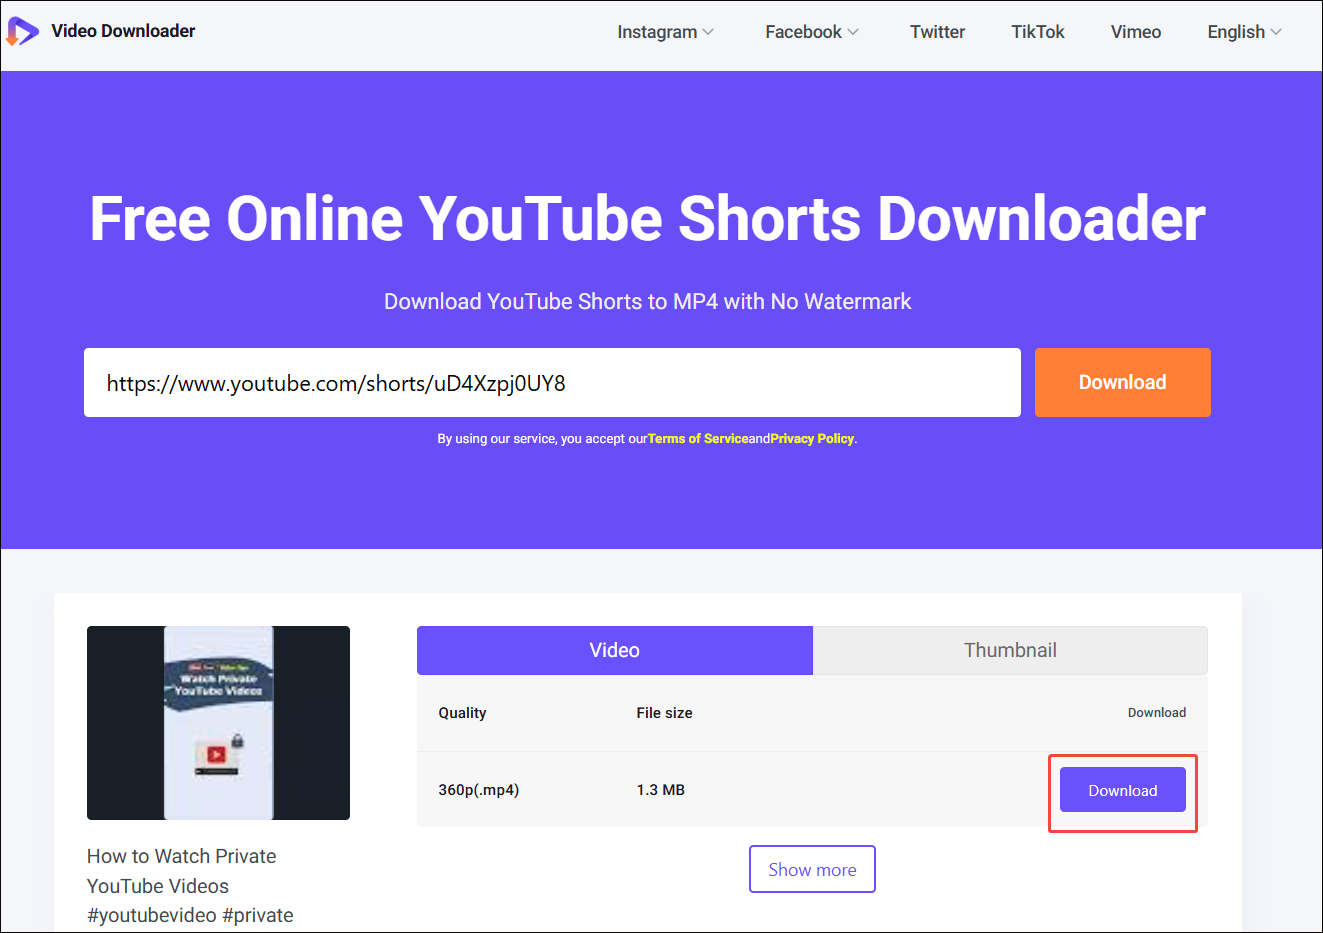Click the Free Online YouTube Shorts Downloader heading
The width and height of the screenshot is (1323, 933).
point(647,218)
